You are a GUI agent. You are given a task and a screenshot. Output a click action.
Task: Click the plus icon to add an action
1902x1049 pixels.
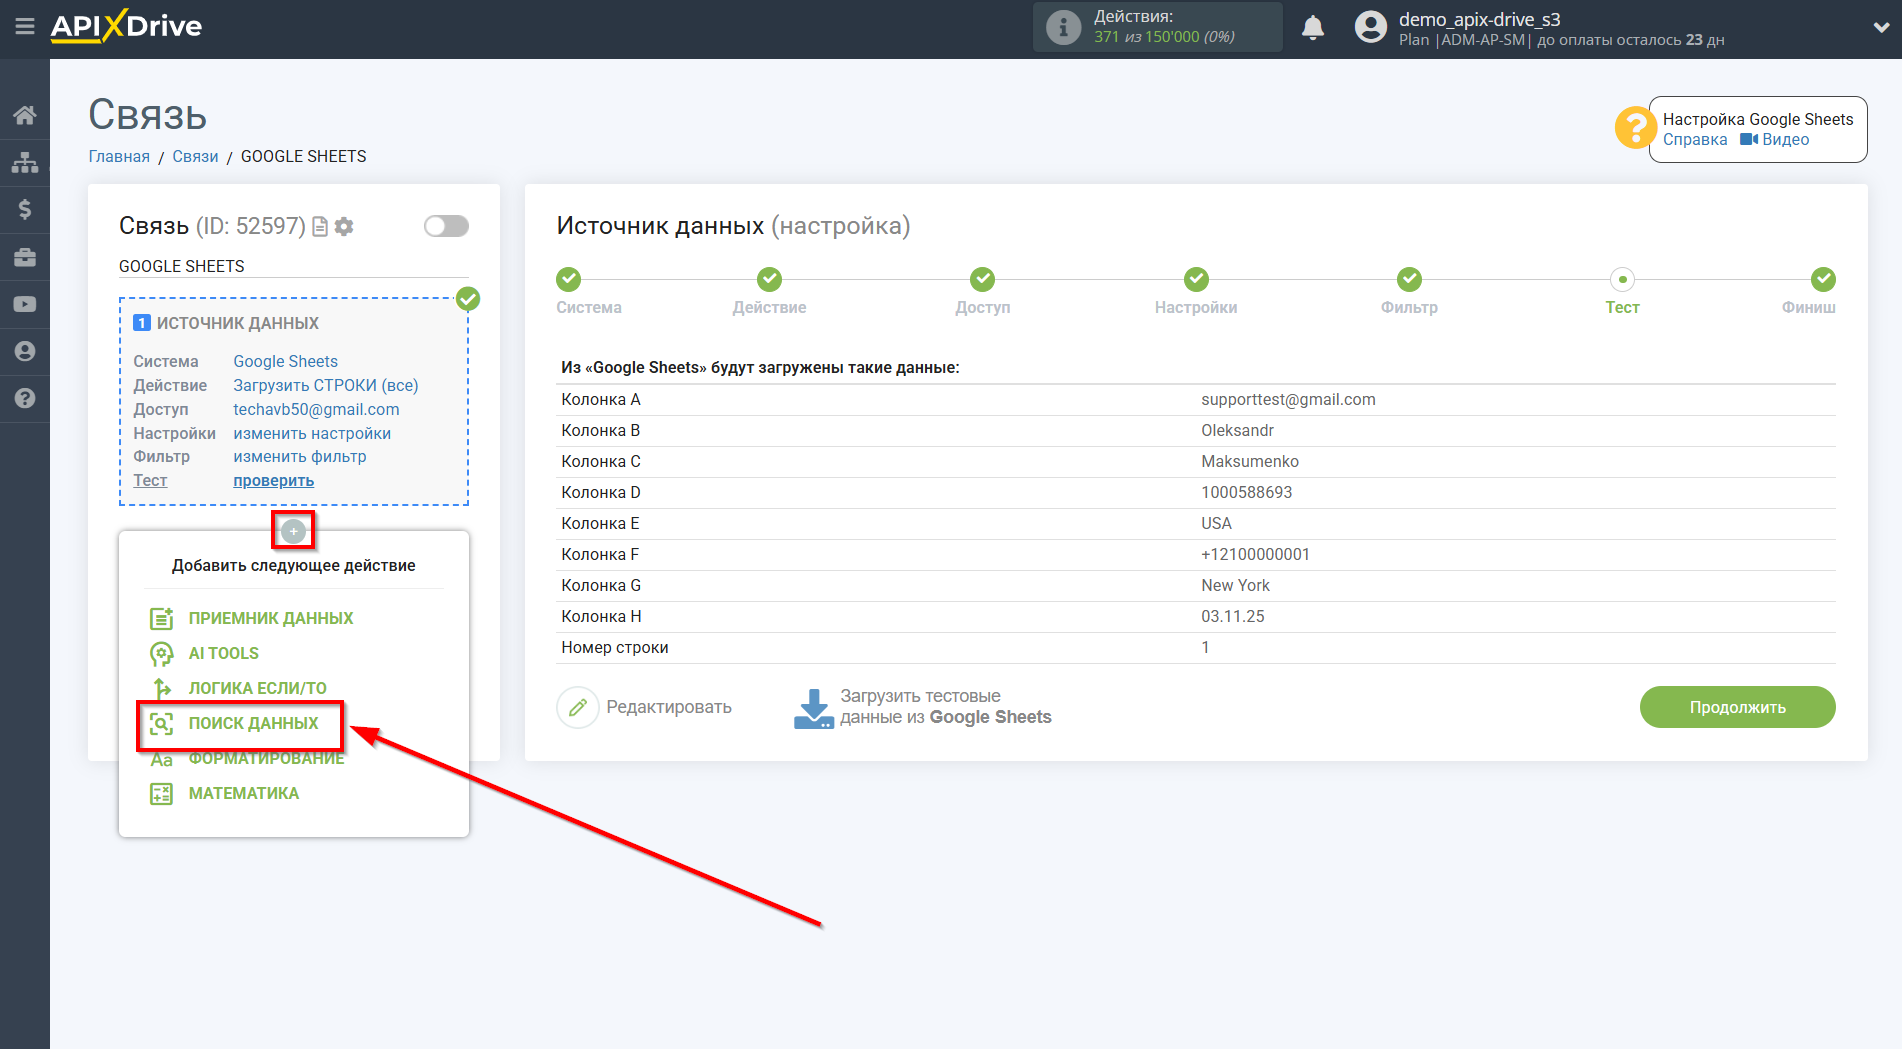tap(293, 531)
